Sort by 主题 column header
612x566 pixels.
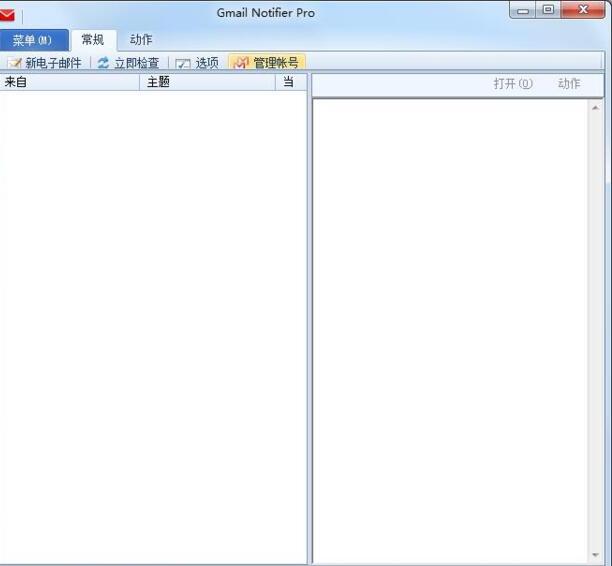[207, 82]
